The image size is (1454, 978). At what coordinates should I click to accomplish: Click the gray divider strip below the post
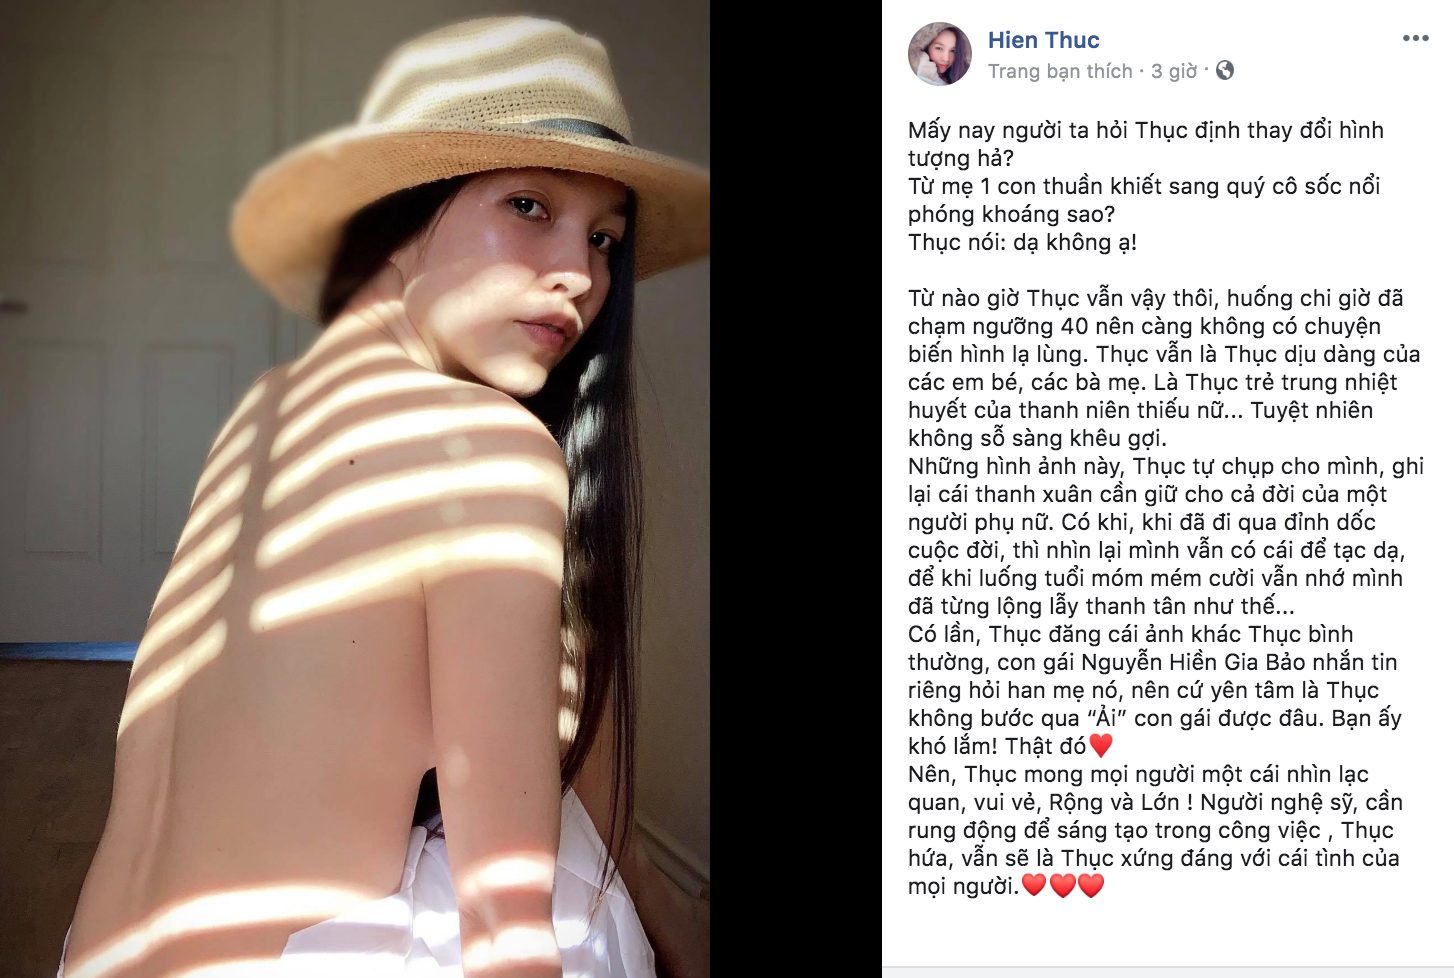(x=1168, y=972)
